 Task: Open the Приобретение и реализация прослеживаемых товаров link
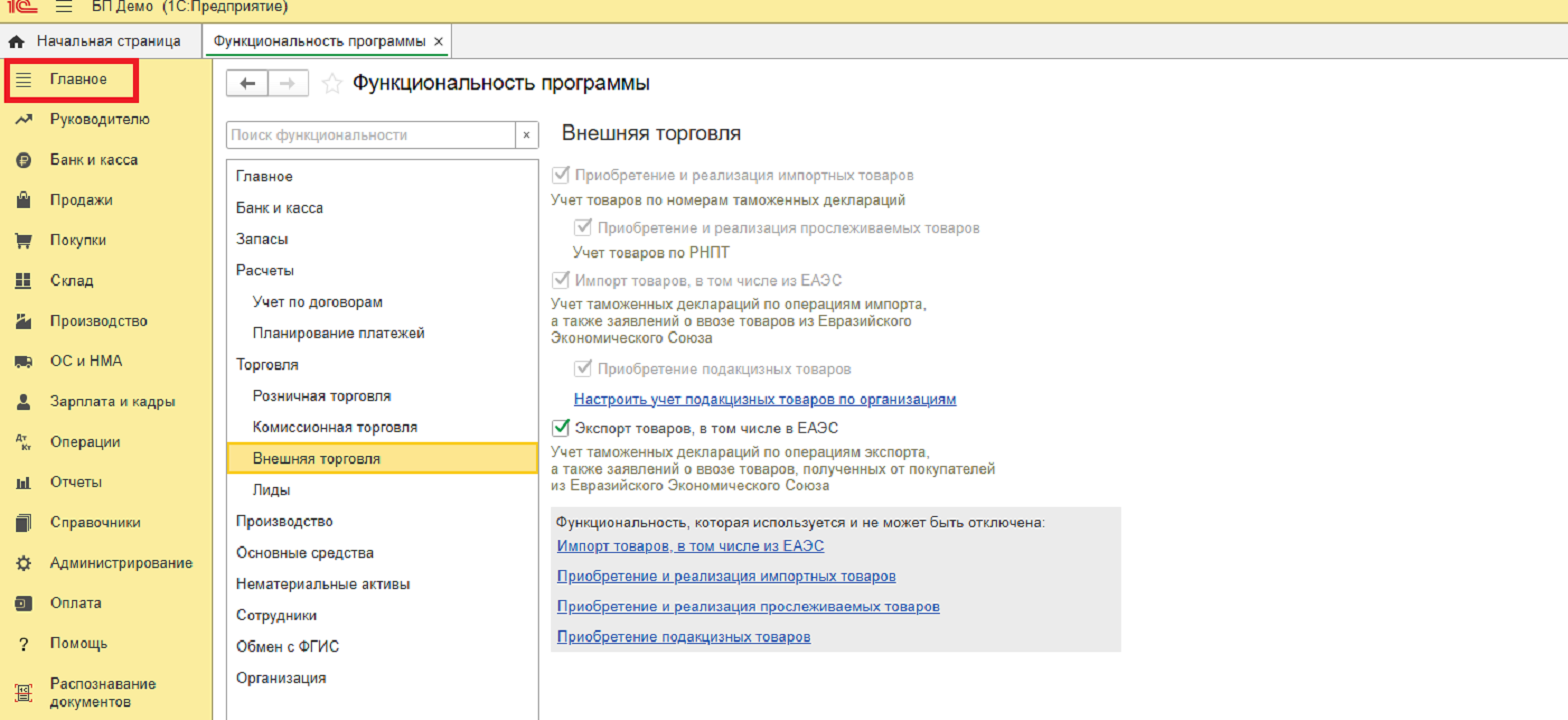pos(748,607)
